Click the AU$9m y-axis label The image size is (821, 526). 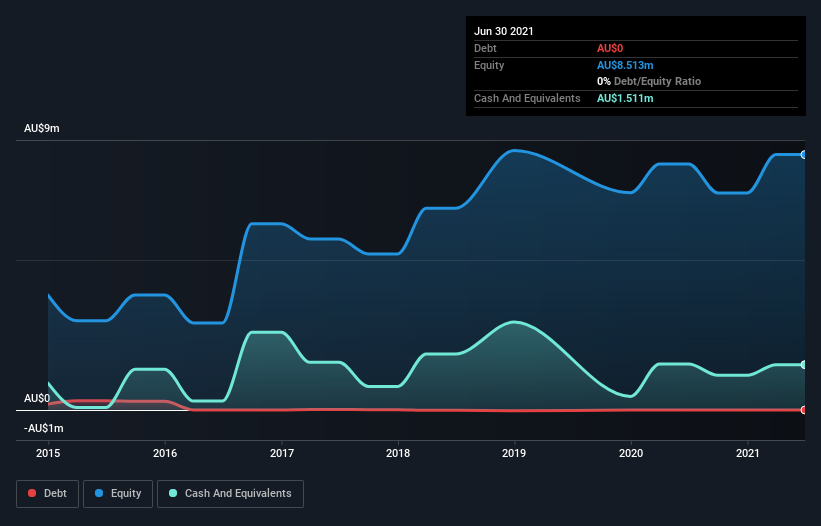[42, 129]
